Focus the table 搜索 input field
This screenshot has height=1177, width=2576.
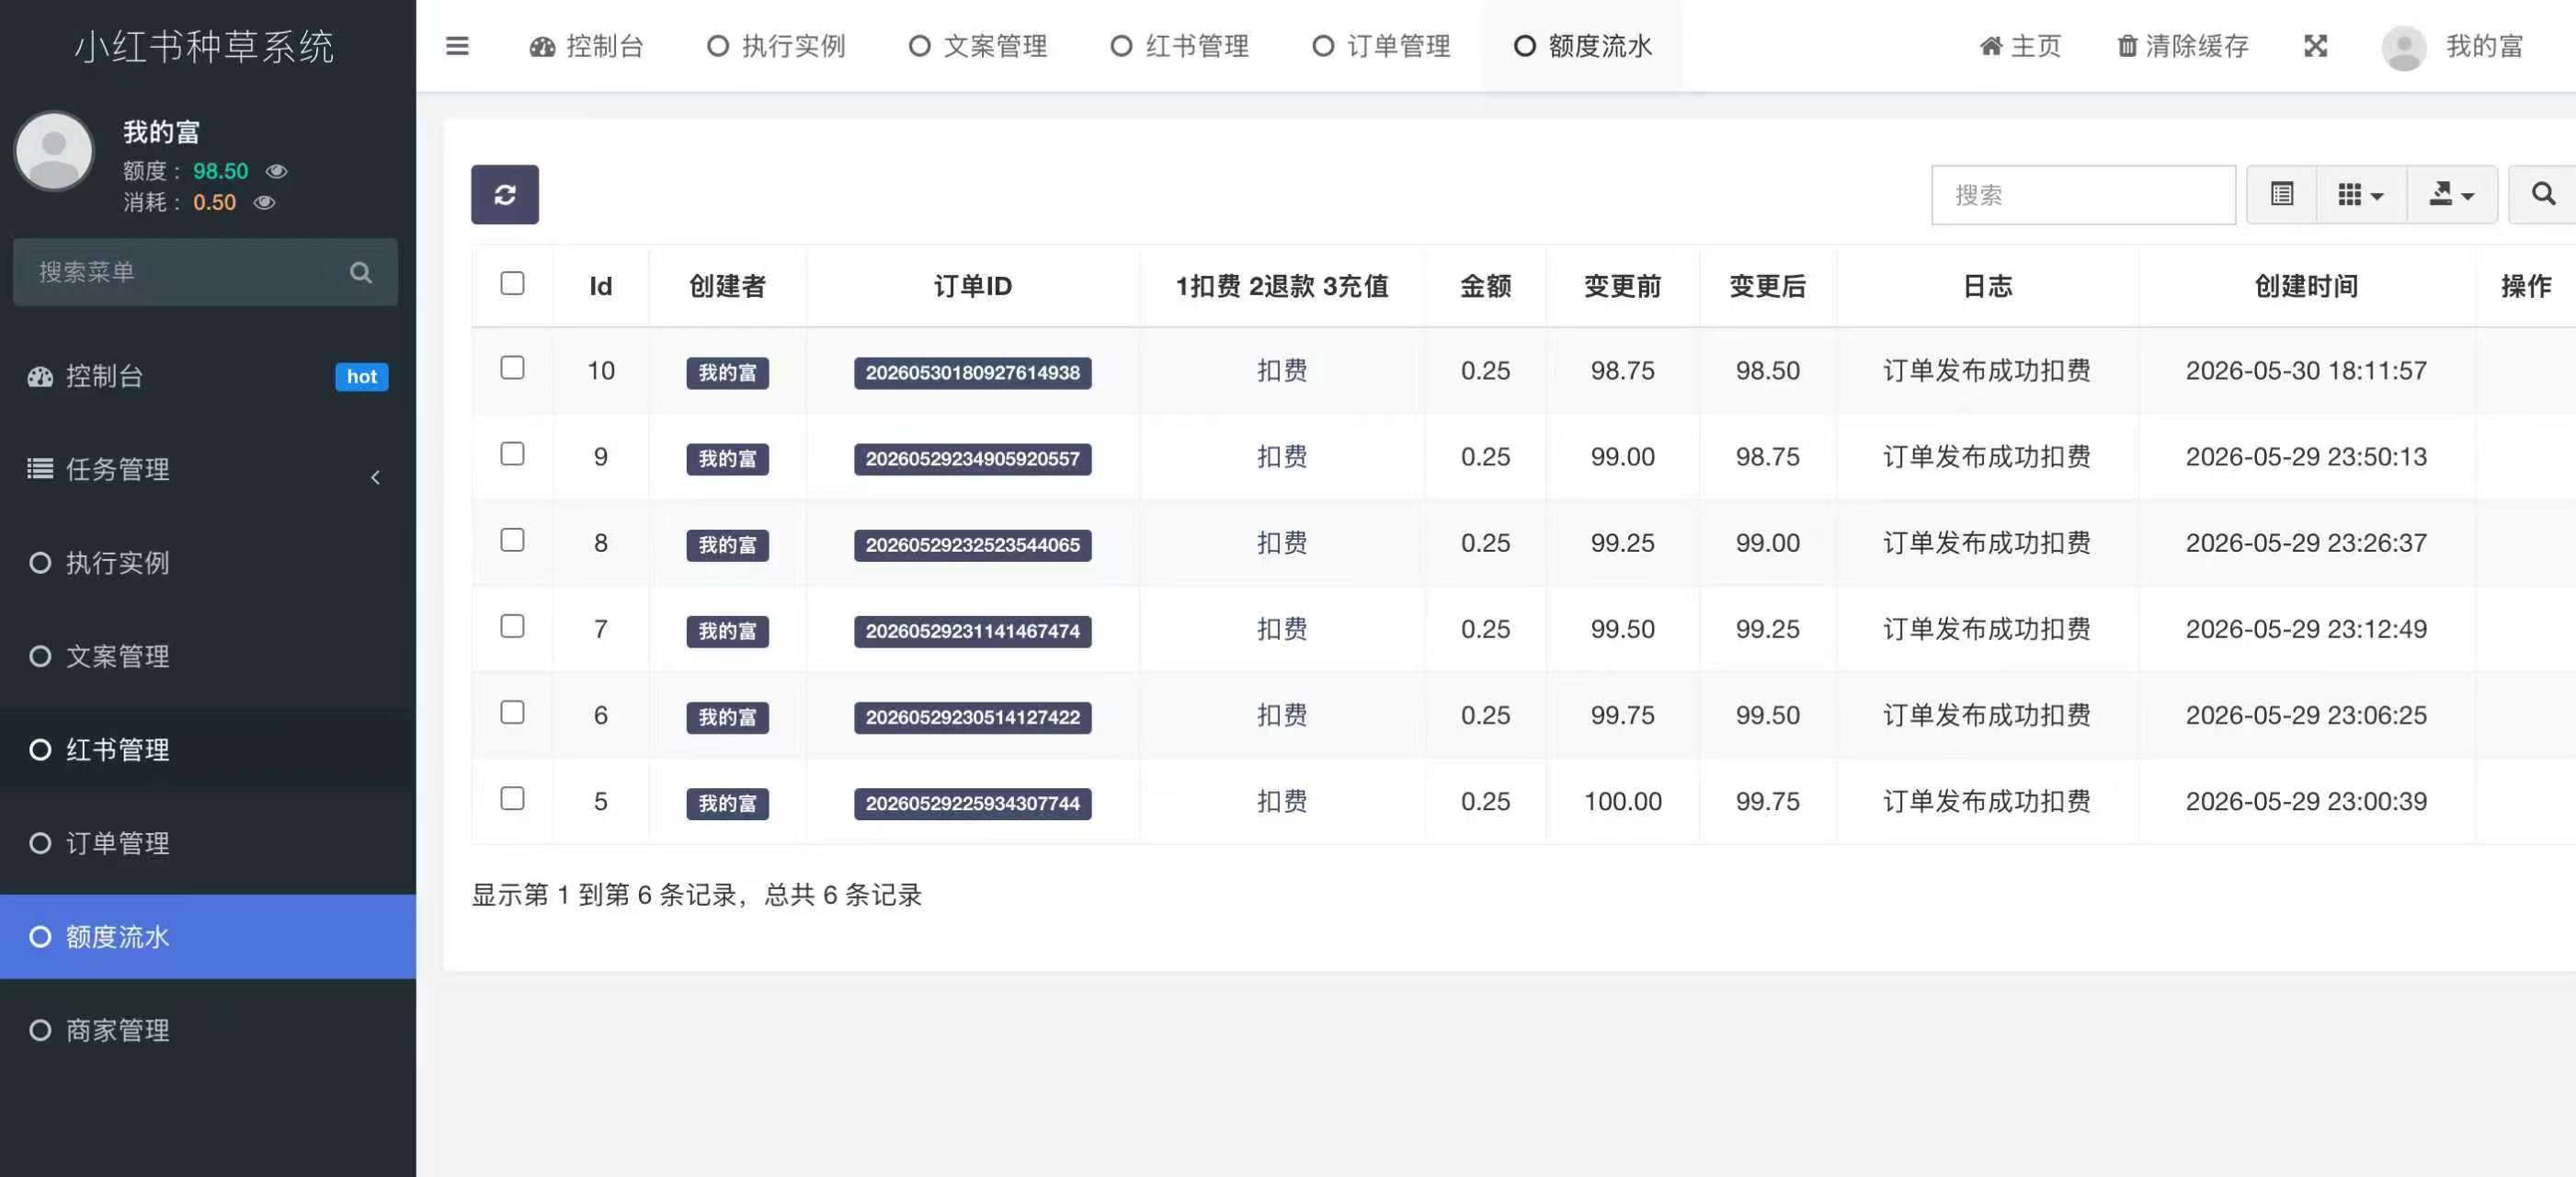(2083, 194)
